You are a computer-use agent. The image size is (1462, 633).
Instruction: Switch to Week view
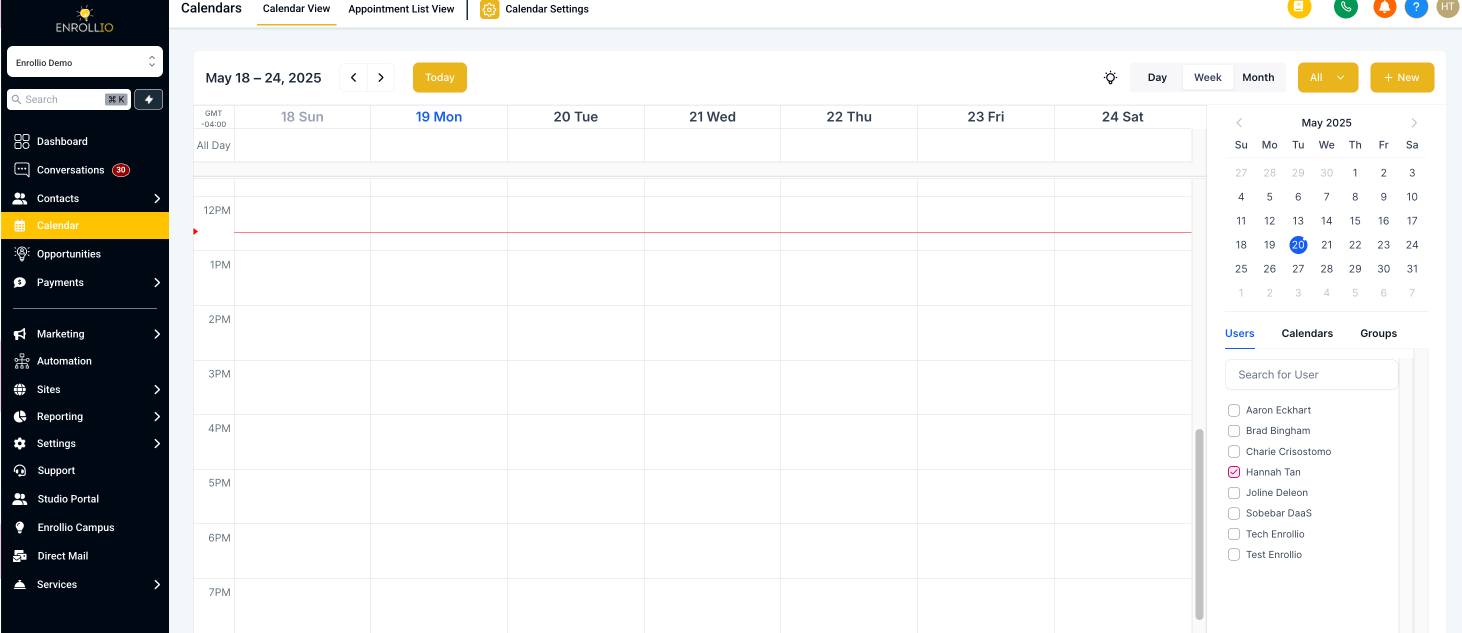pos(1208,78)
